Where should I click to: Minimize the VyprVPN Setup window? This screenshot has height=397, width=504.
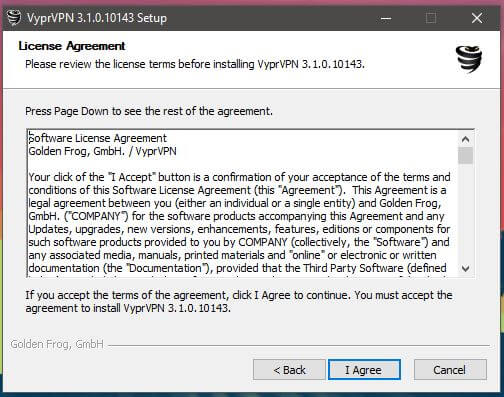[386, 18]
